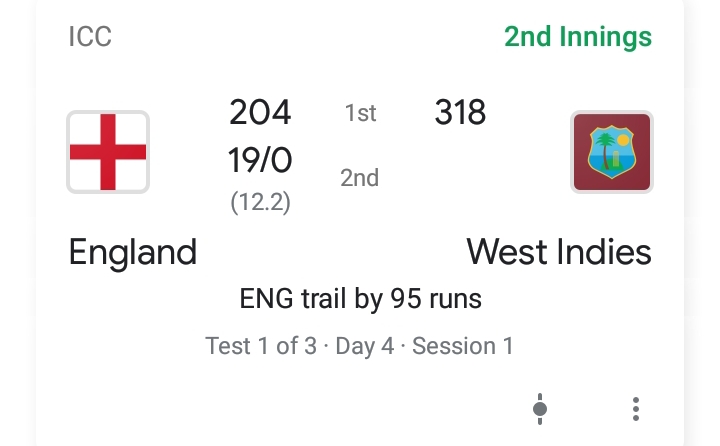Click England's first innings score 204
Screen dimensions: 720x446
[x=260, y=113]
